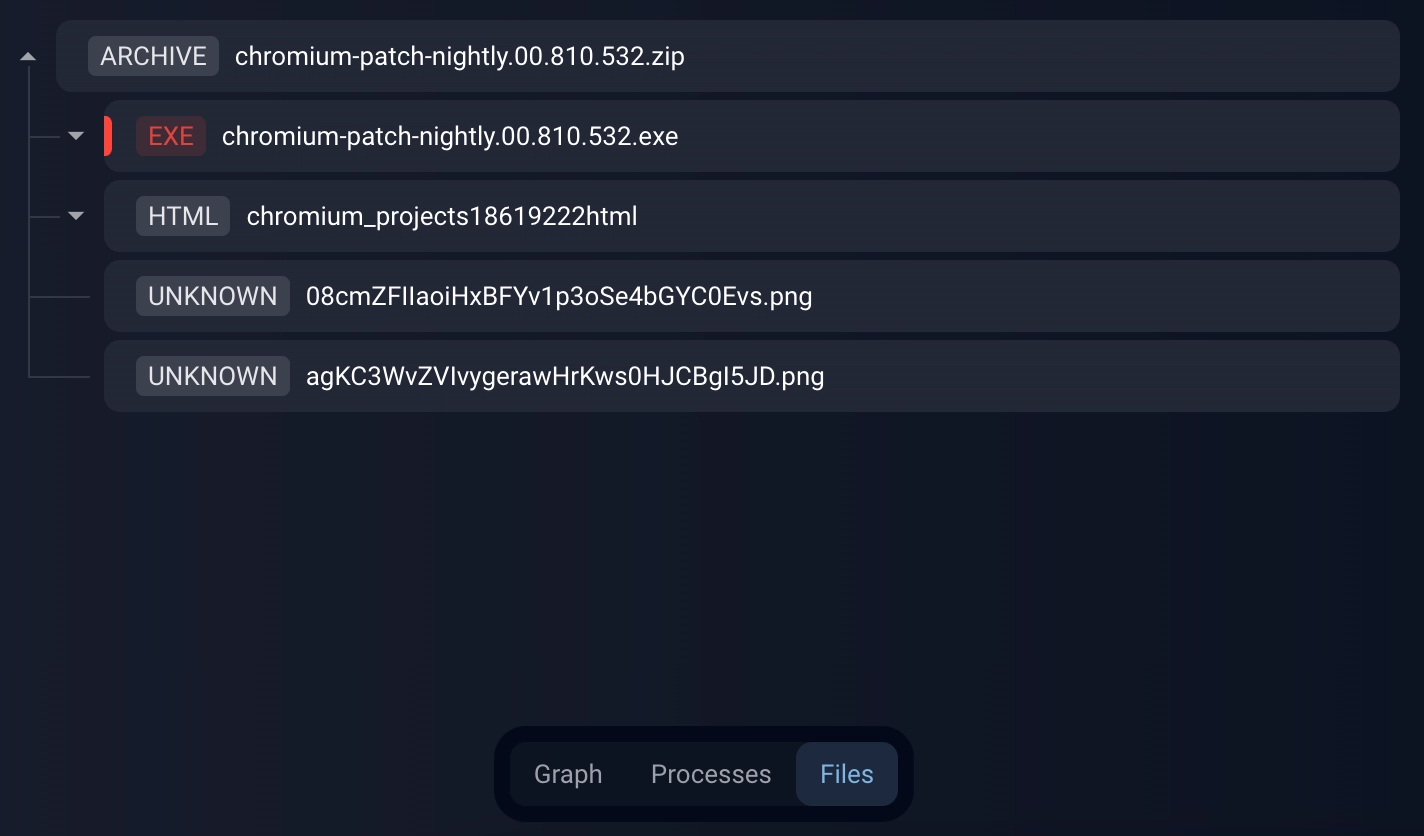Select the 08cmZFIIaoiHxBFYv1p3oSe4bGYC0Evs.png file
1424x836 pixels.
558,296
